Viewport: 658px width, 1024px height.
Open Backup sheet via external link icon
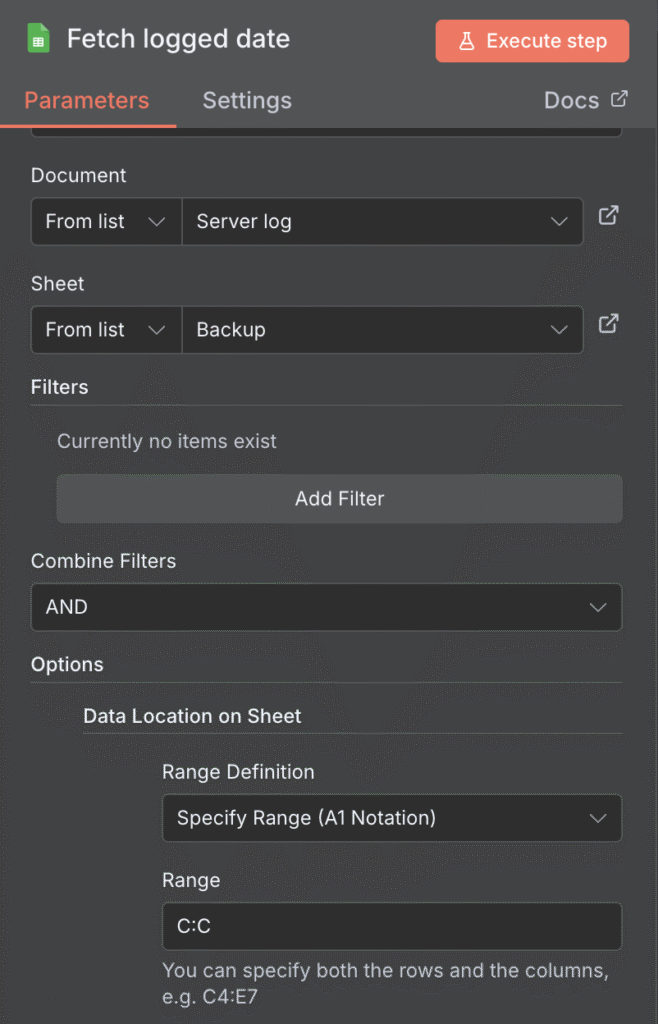point(609,324)
